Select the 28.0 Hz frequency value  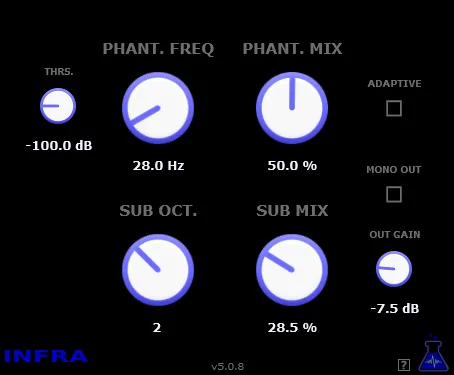pyautogui.click(x=158, y=165)
